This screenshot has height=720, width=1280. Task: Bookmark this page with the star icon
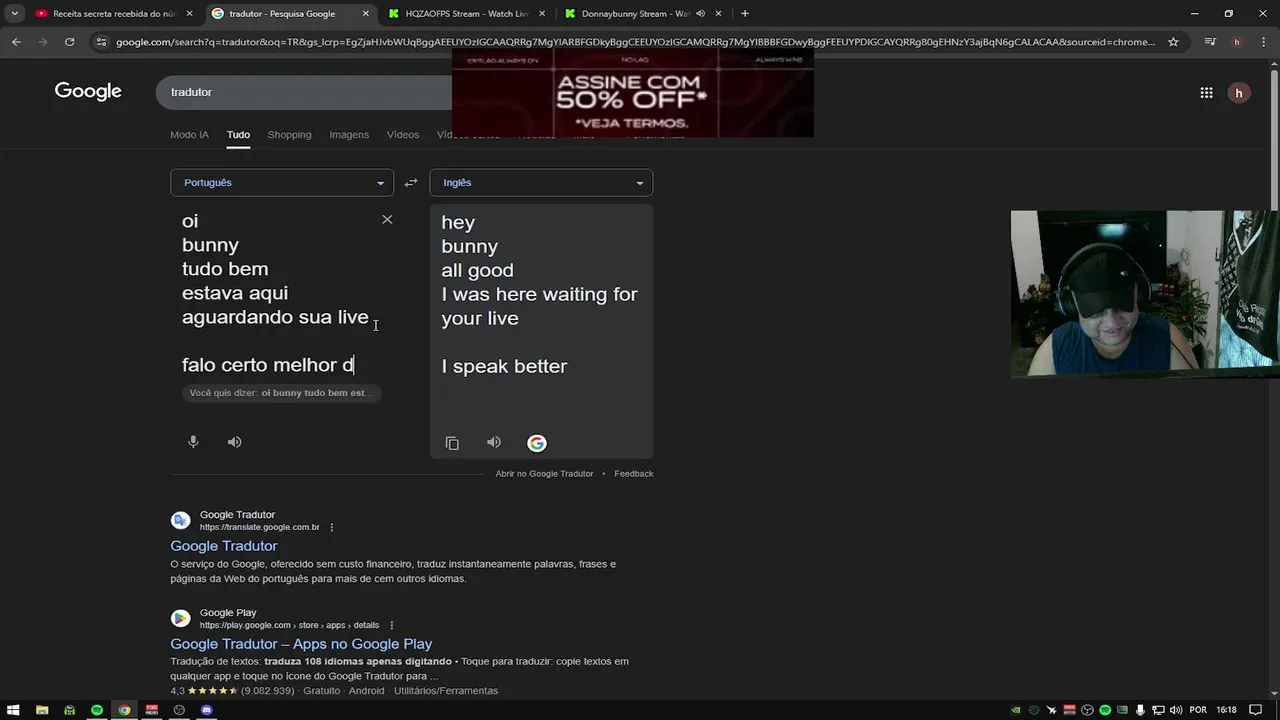point(1173,42)
